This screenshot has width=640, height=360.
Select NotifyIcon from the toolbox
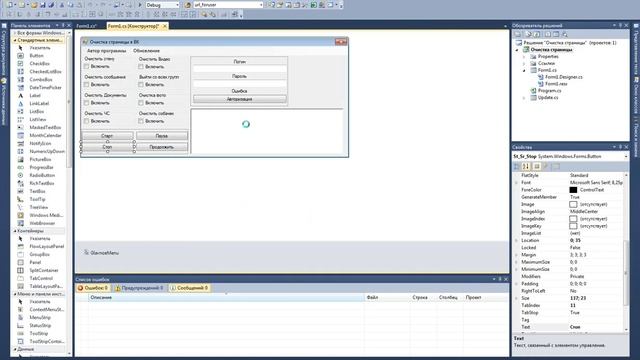pyautogui.click(x=40, y=143)
